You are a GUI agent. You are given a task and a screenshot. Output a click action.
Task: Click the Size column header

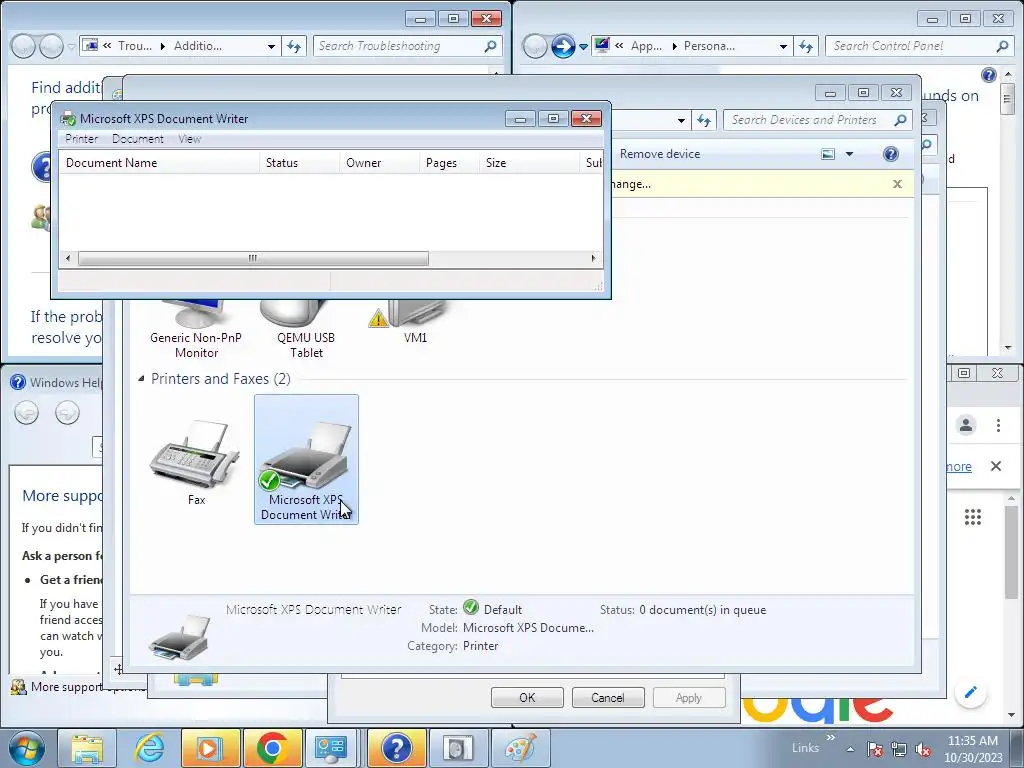click(x=529, y=163)
